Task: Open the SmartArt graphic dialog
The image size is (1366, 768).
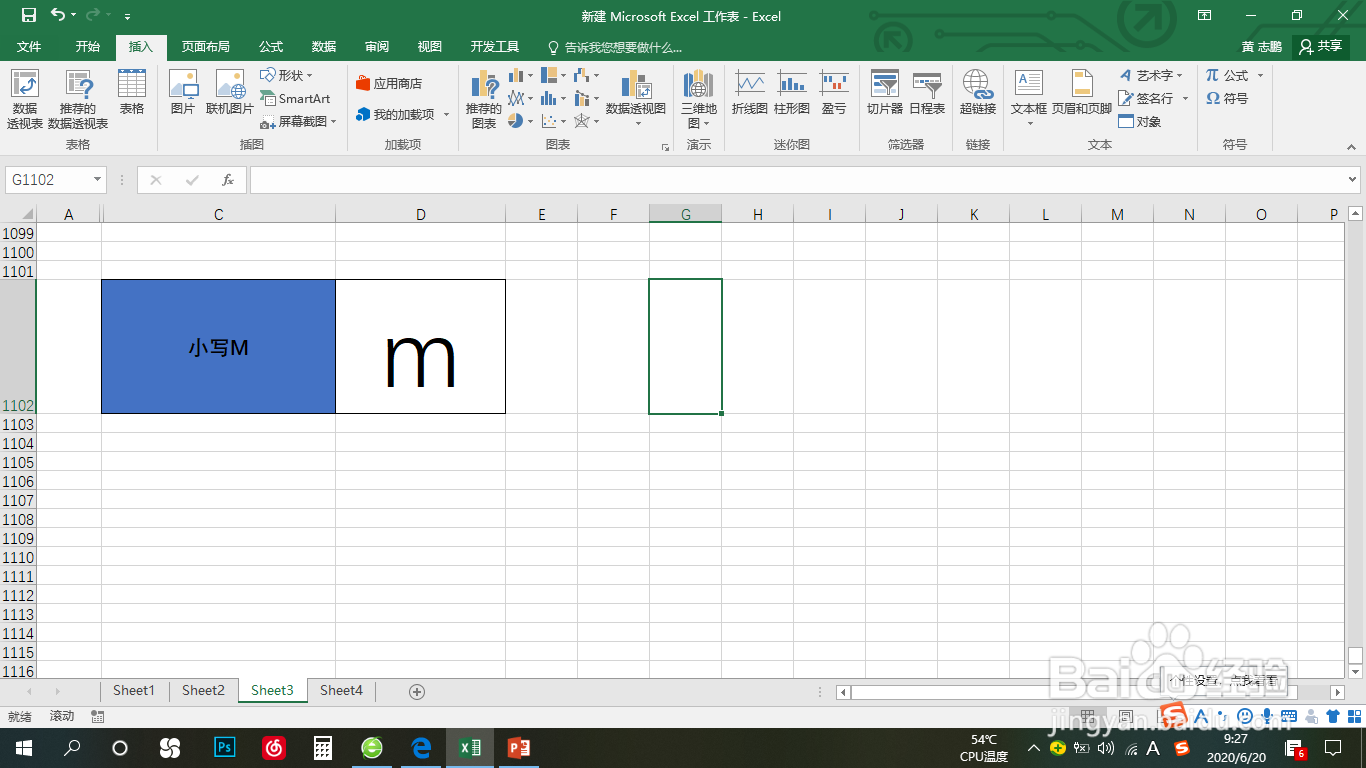Action: [x=295, y=98]
